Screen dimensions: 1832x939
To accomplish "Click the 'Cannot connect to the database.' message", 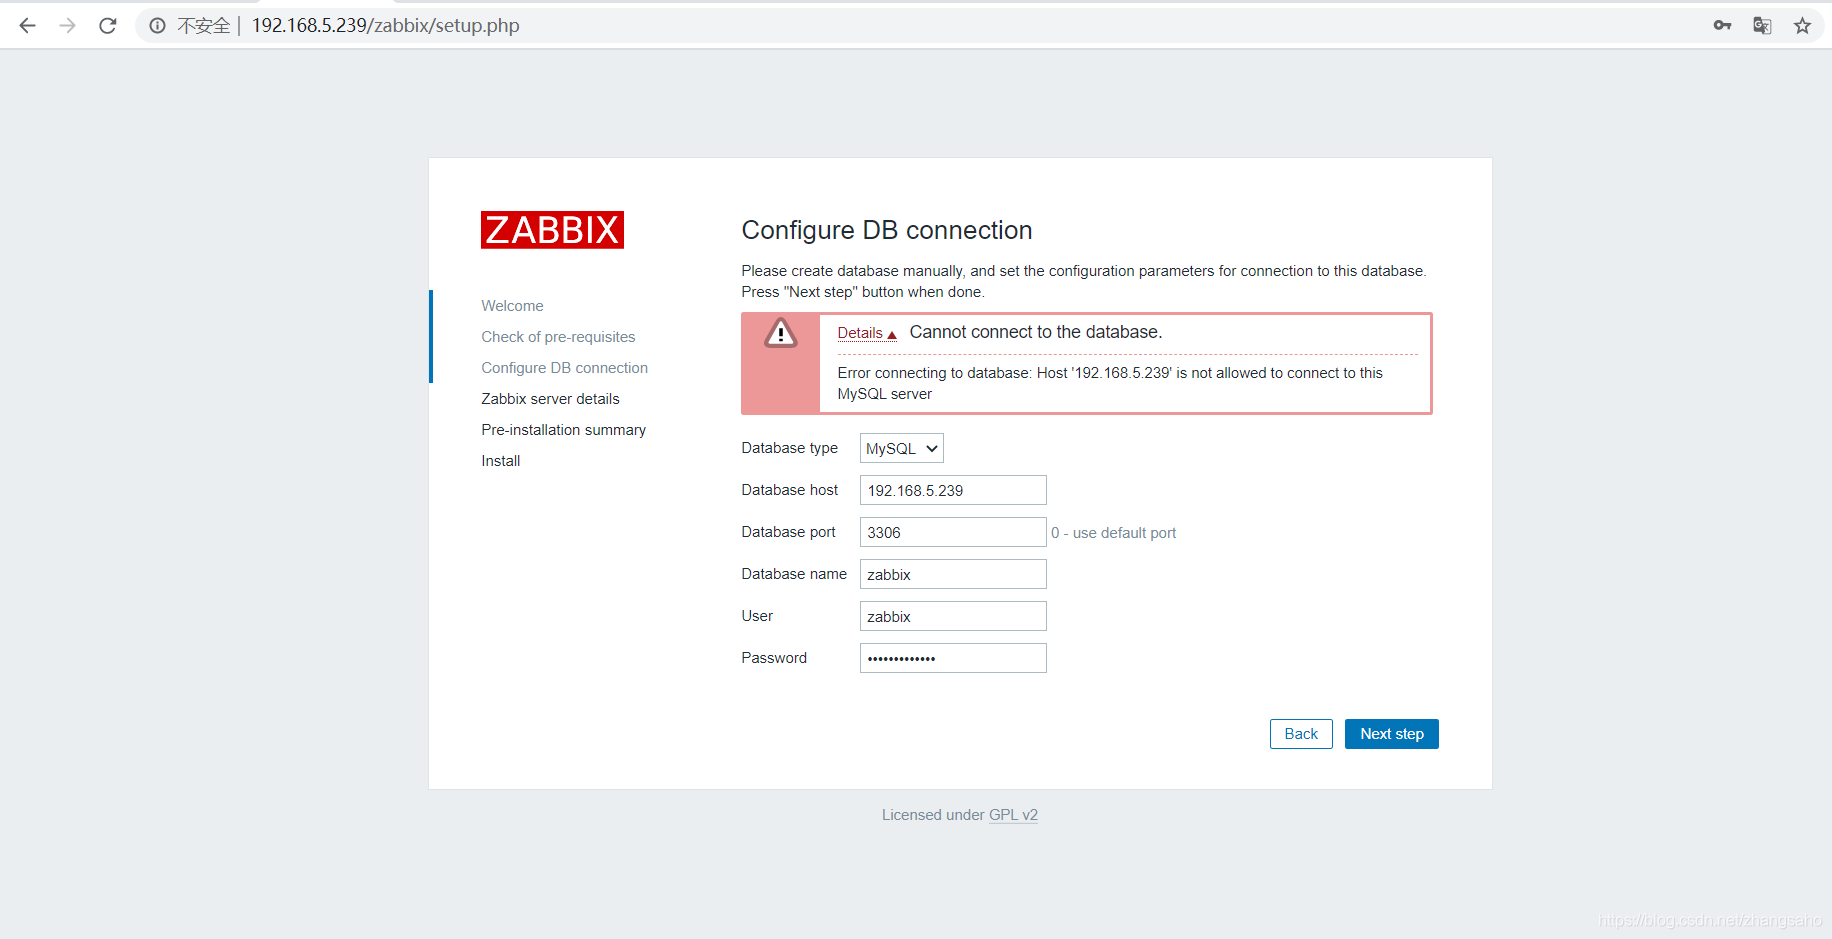I will (x=1036, y=332).
